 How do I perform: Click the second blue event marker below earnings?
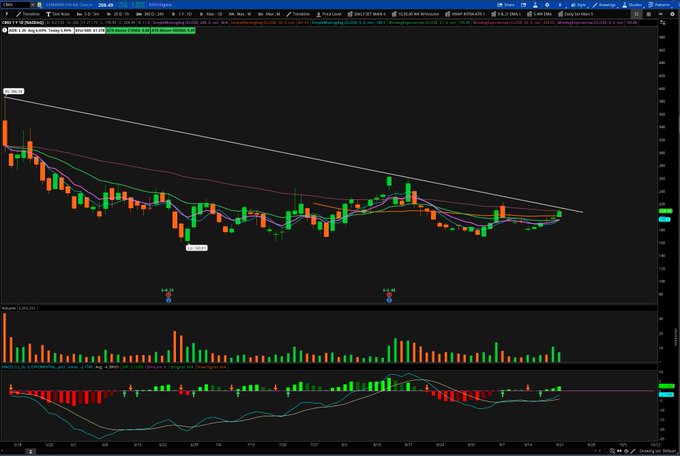click(389, 300)
